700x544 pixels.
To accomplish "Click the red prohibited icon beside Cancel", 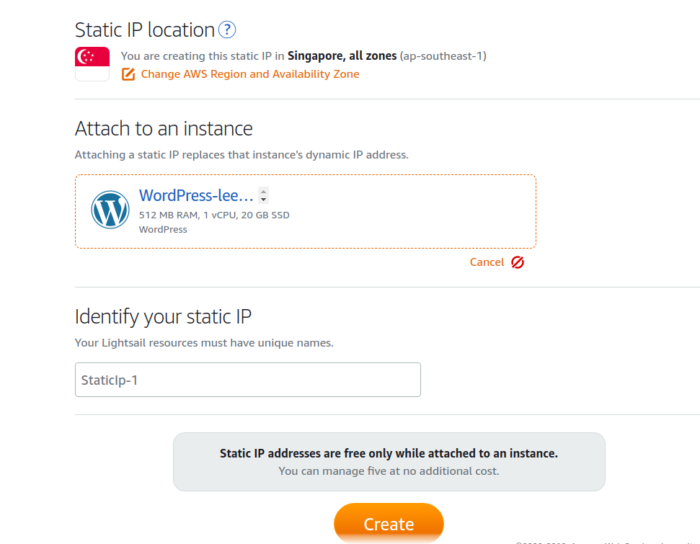I will point(517,262).
